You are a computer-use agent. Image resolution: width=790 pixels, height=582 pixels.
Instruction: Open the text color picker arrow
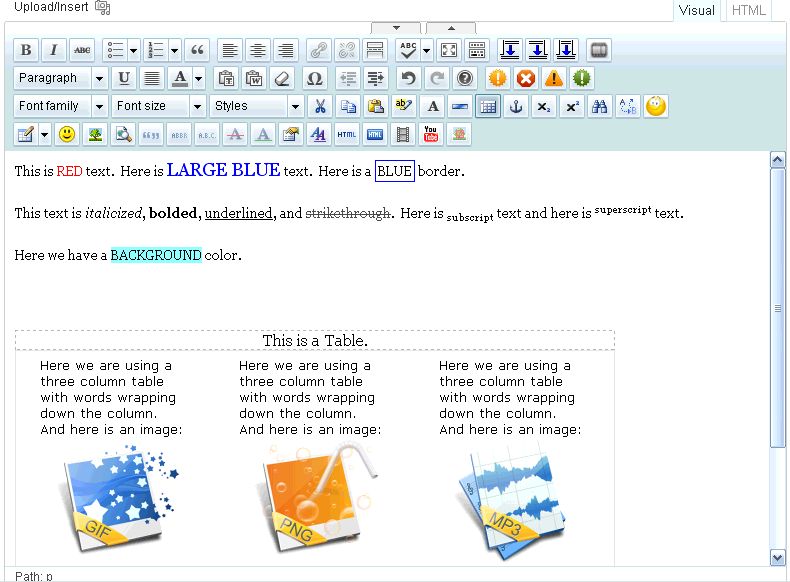pos(199,78)
